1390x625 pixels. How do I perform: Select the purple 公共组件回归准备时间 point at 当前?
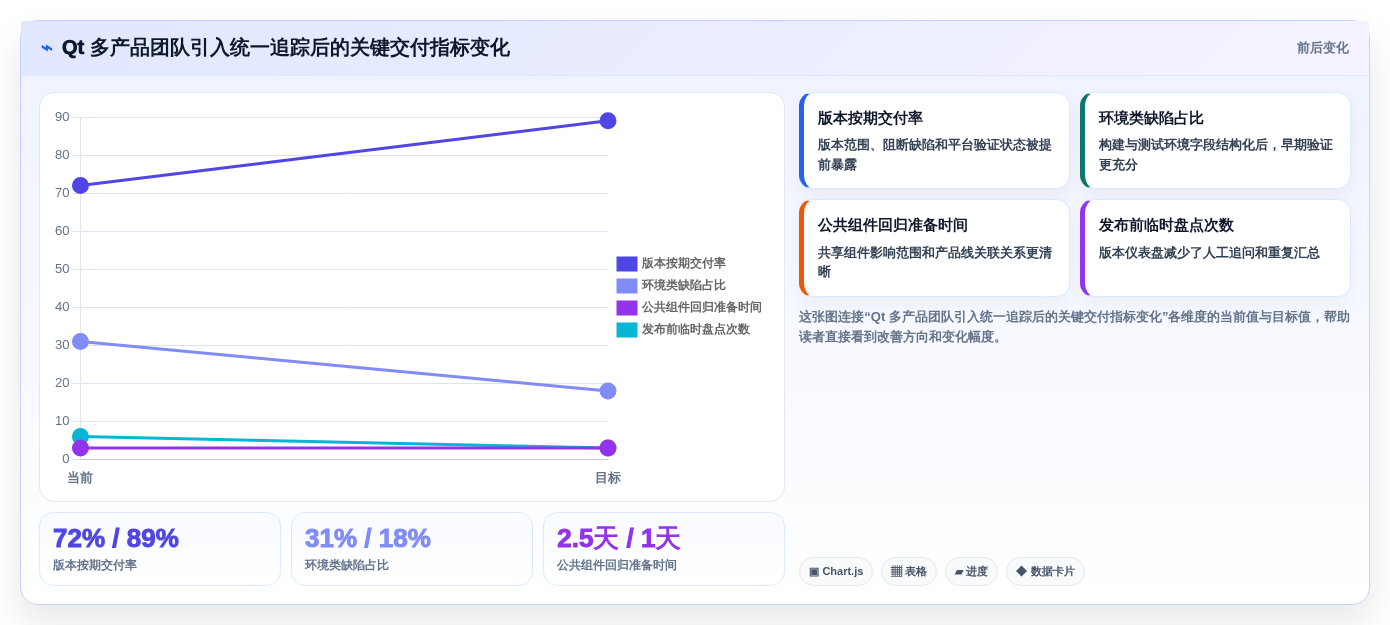pyautogui.click(x=80, y=448)
